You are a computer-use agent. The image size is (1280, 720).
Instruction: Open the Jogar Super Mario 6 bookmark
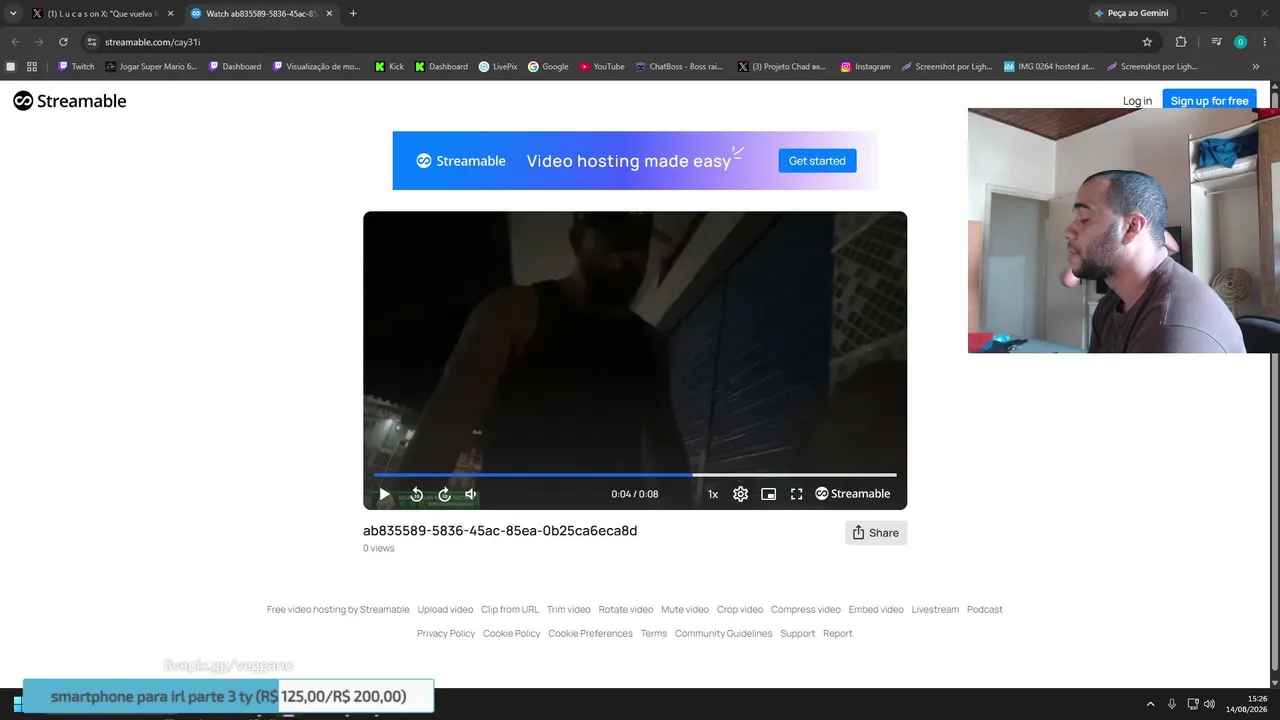(x=151, y=67)
